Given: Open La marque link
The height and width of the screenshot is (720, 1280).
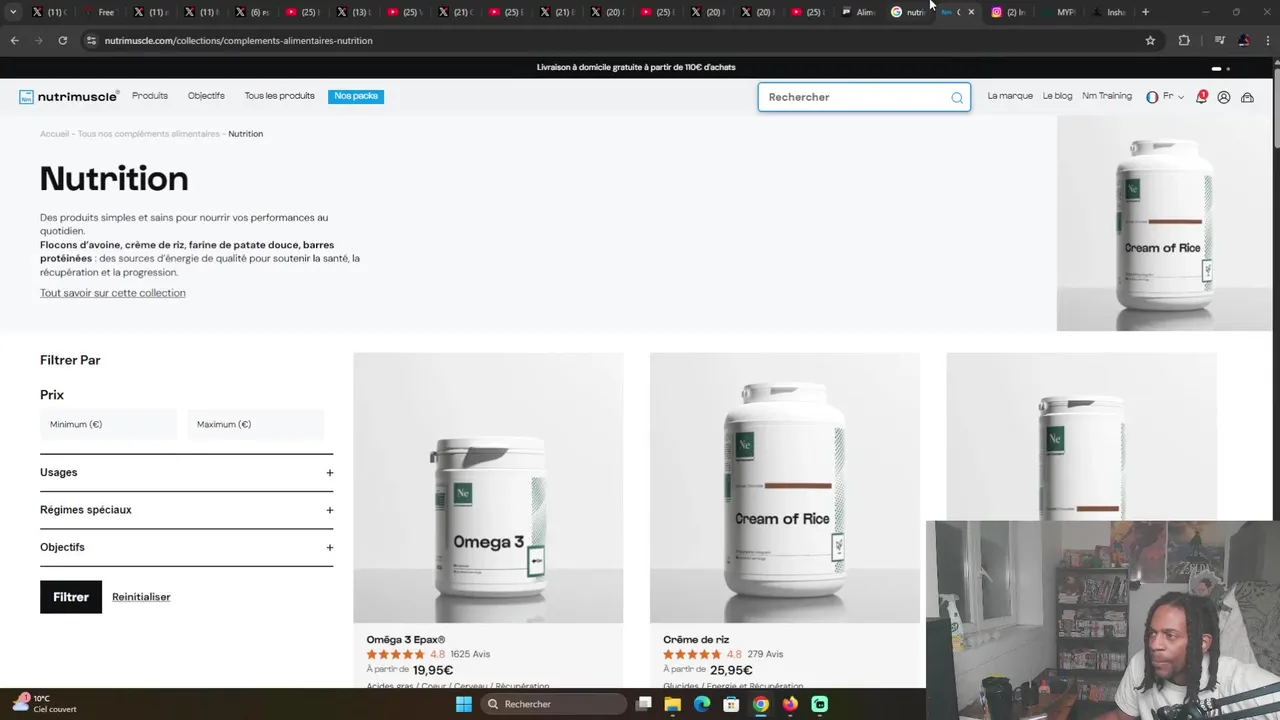Looking at the screenshot, I should [x=1010, y=96].
